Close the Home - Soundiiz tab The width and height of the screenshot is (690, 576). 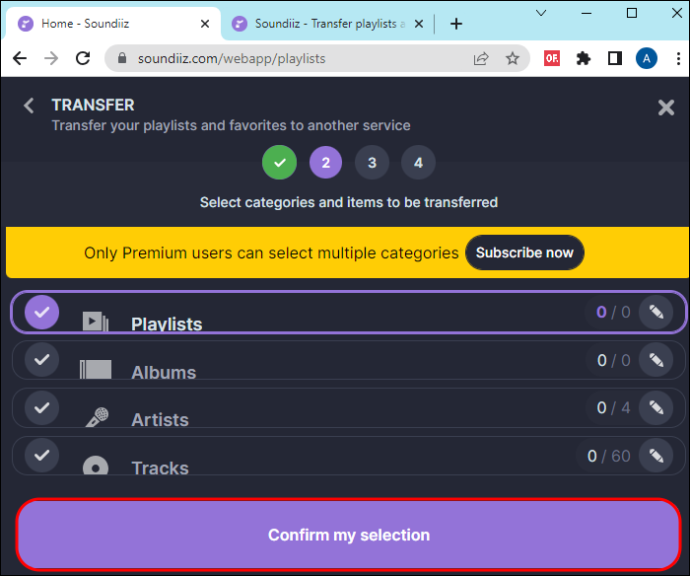205,24
